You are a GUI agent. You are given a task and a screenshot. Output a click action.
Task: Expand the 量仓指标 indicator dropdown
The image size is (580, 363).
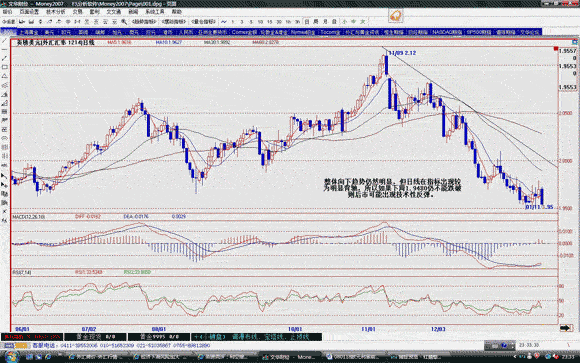(x=203, y=22)
